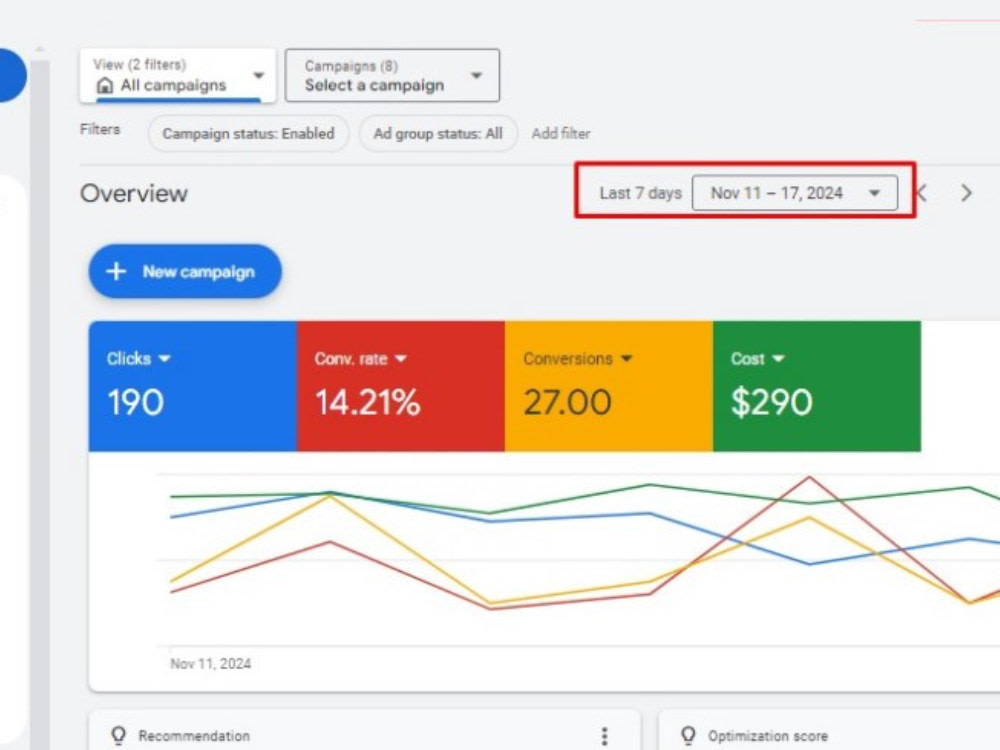Viewport: 1000px width, 750px height.
Task: Open the Recommendation card three-dot menu
Action: pos(604,736)
